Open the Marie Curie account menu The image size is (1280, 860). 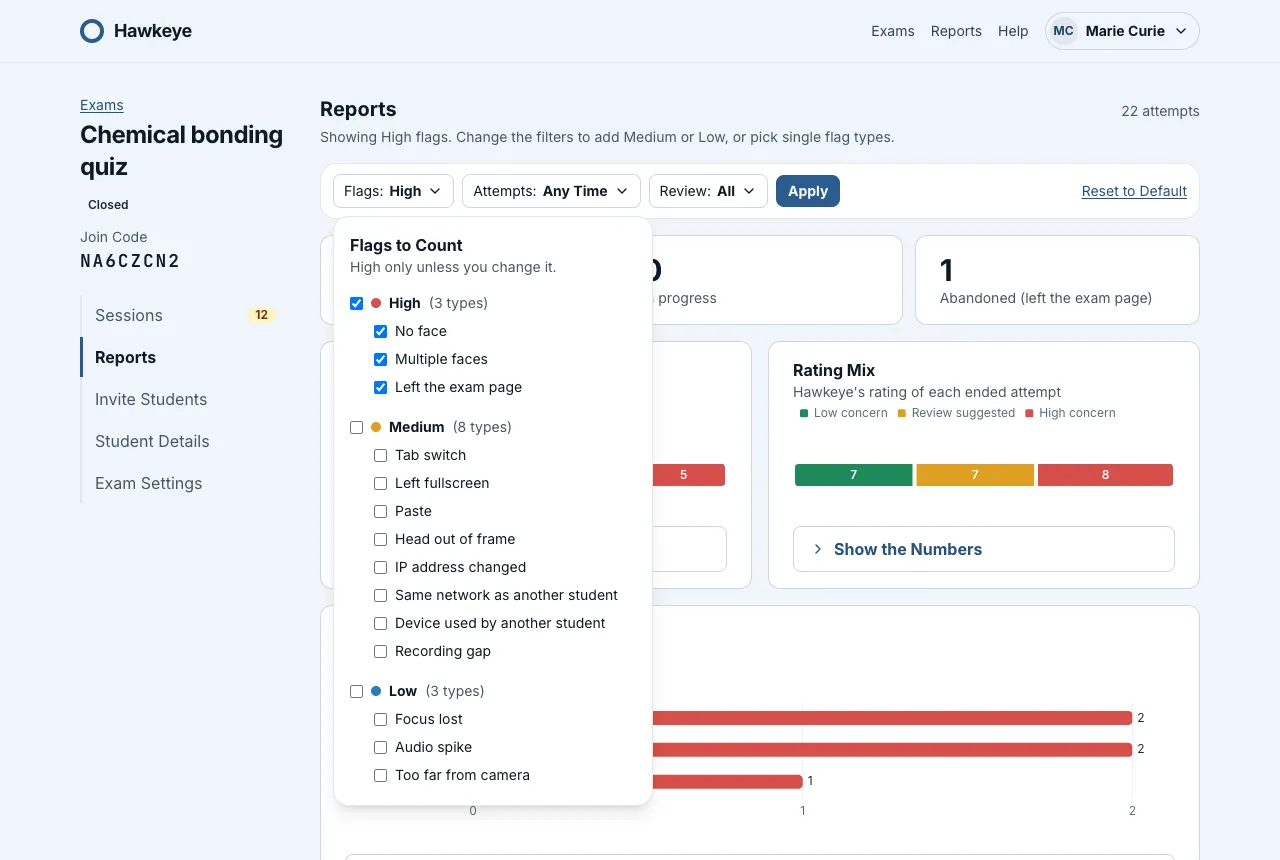click(x=1122, y=31)
